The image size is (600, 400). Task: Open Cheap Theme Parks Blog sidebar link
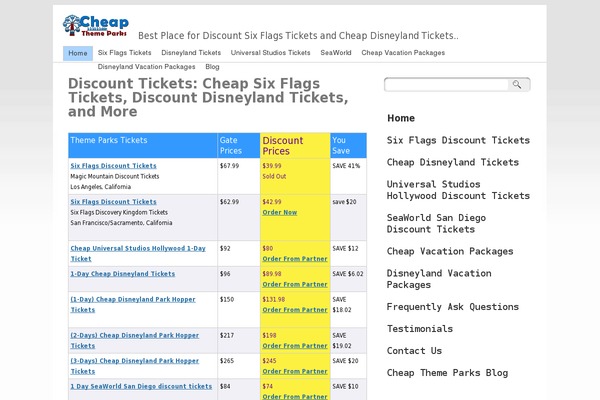(447, 373)
